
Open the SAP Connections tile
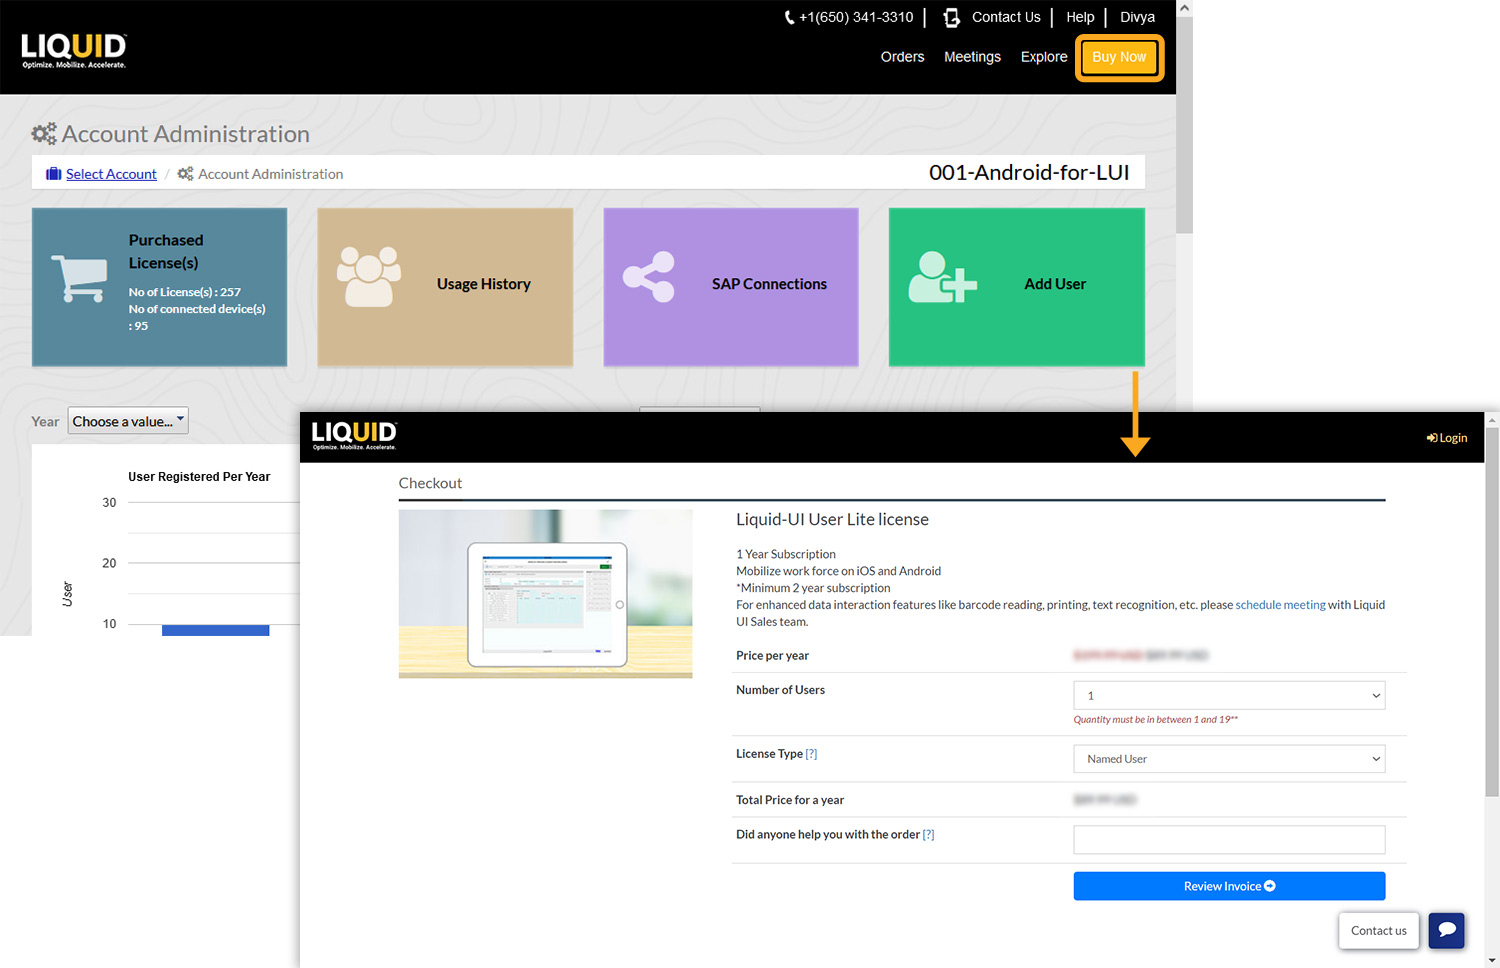[731, 287]
